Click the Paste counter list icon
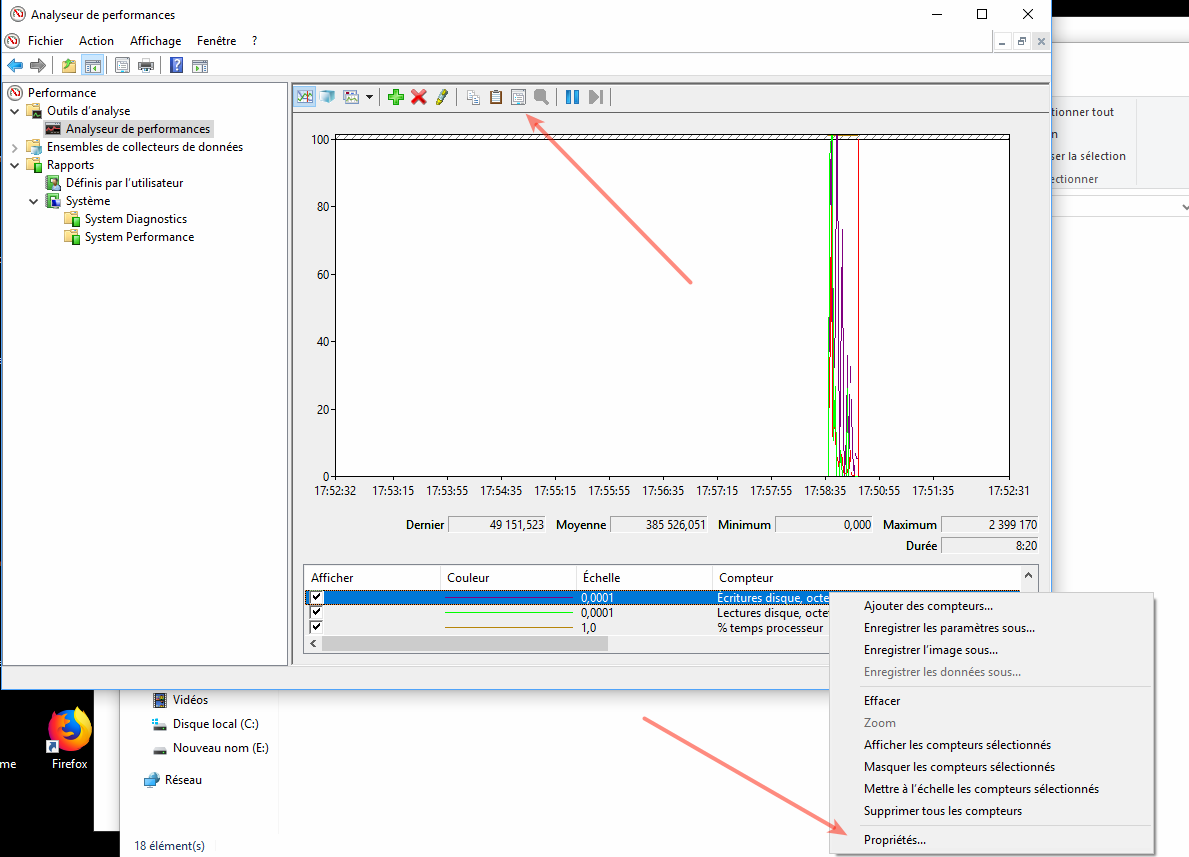The width and height of the screenshot is (1189, 857). tap(495, 97)
